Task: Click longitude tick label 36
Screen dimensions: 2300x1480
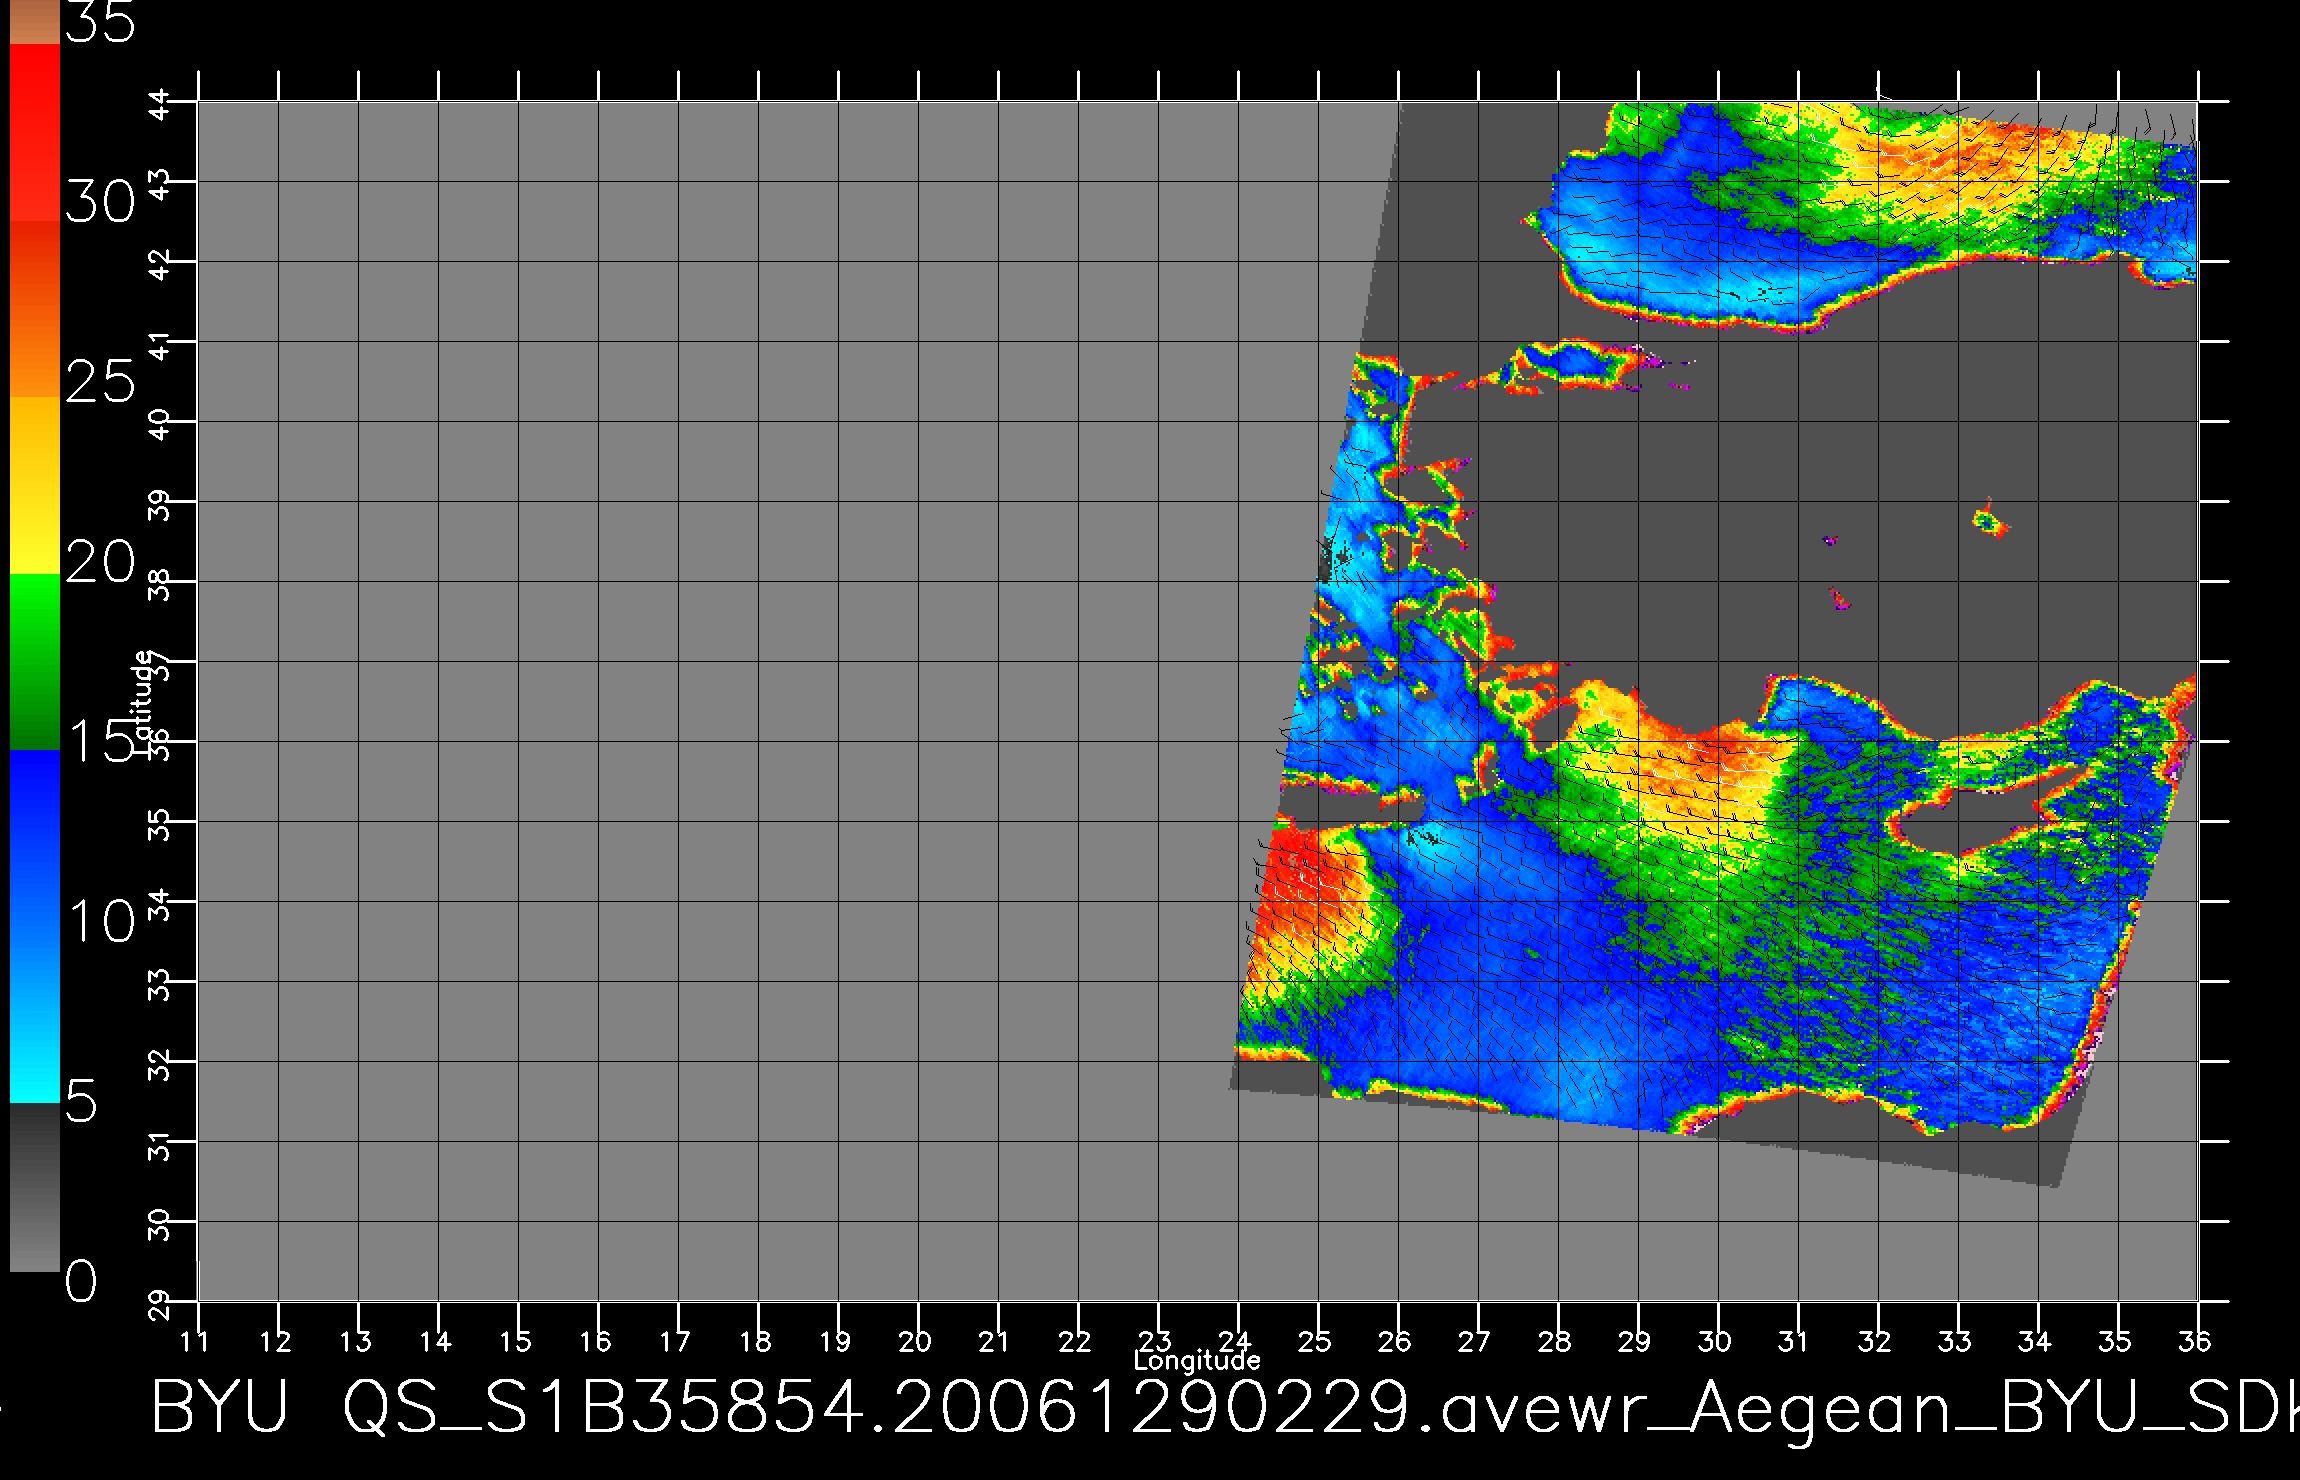Action: [x=2195, y=1341]
